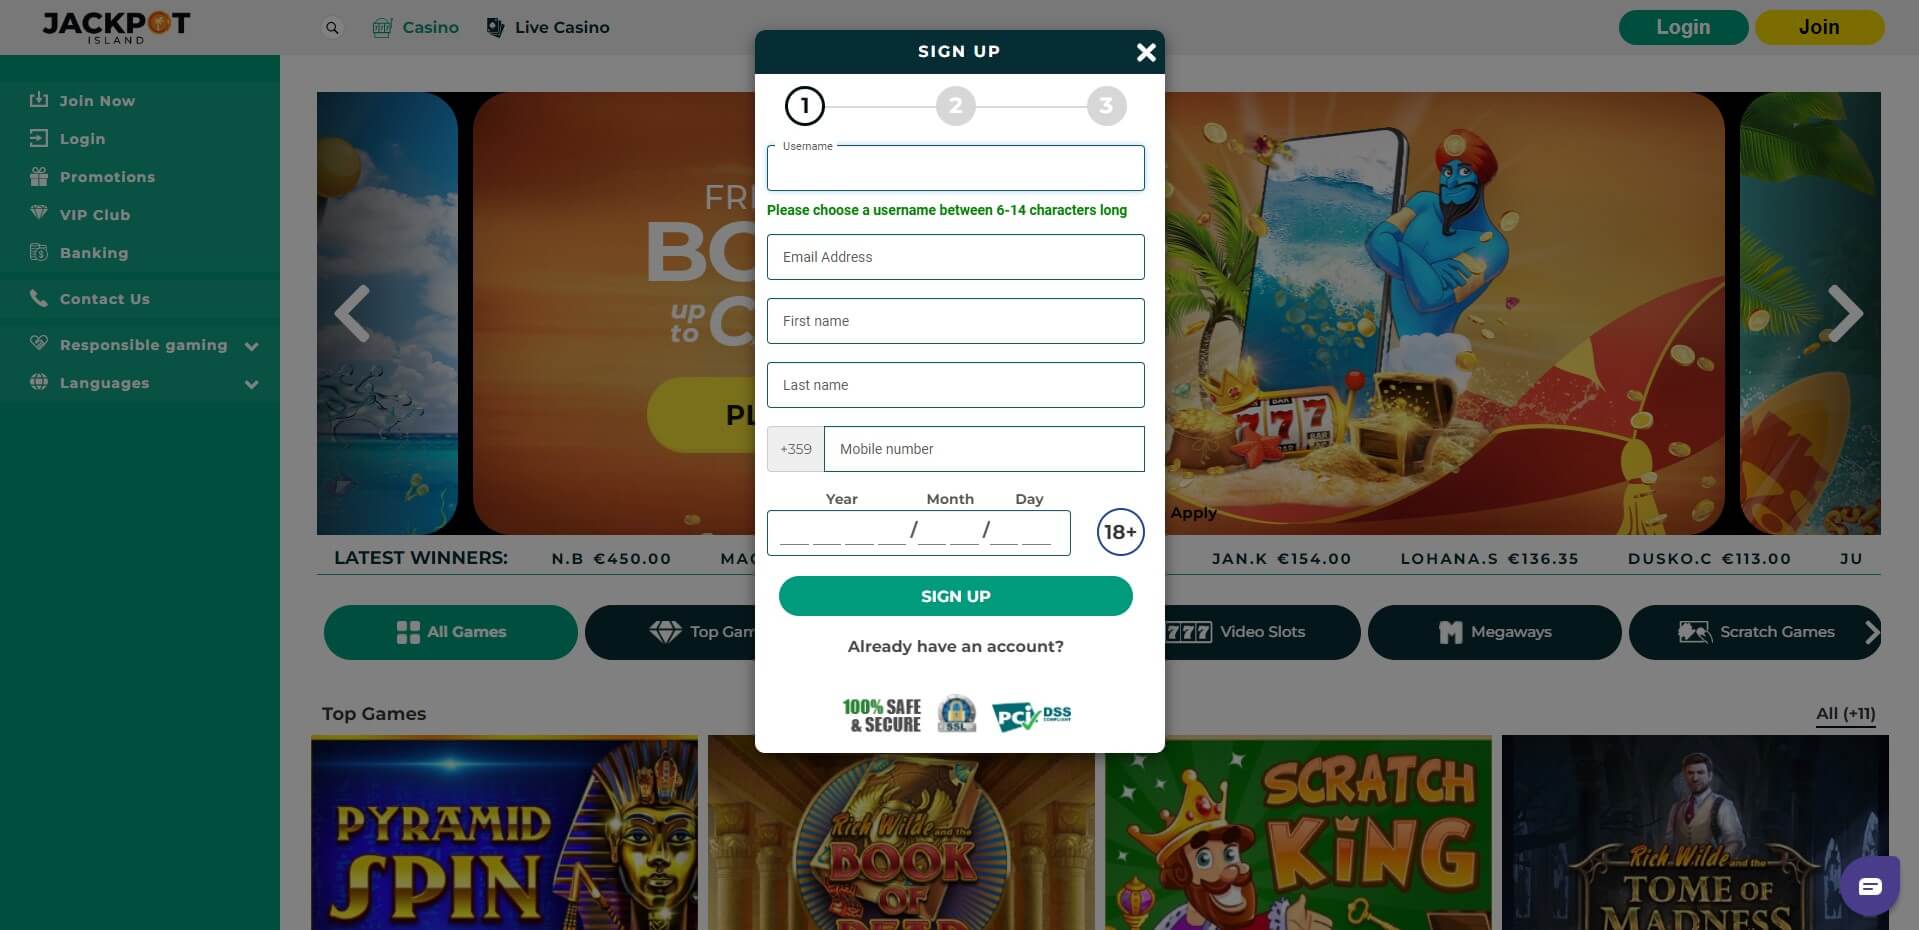Select the Megaways category tab

[1494, 632]
